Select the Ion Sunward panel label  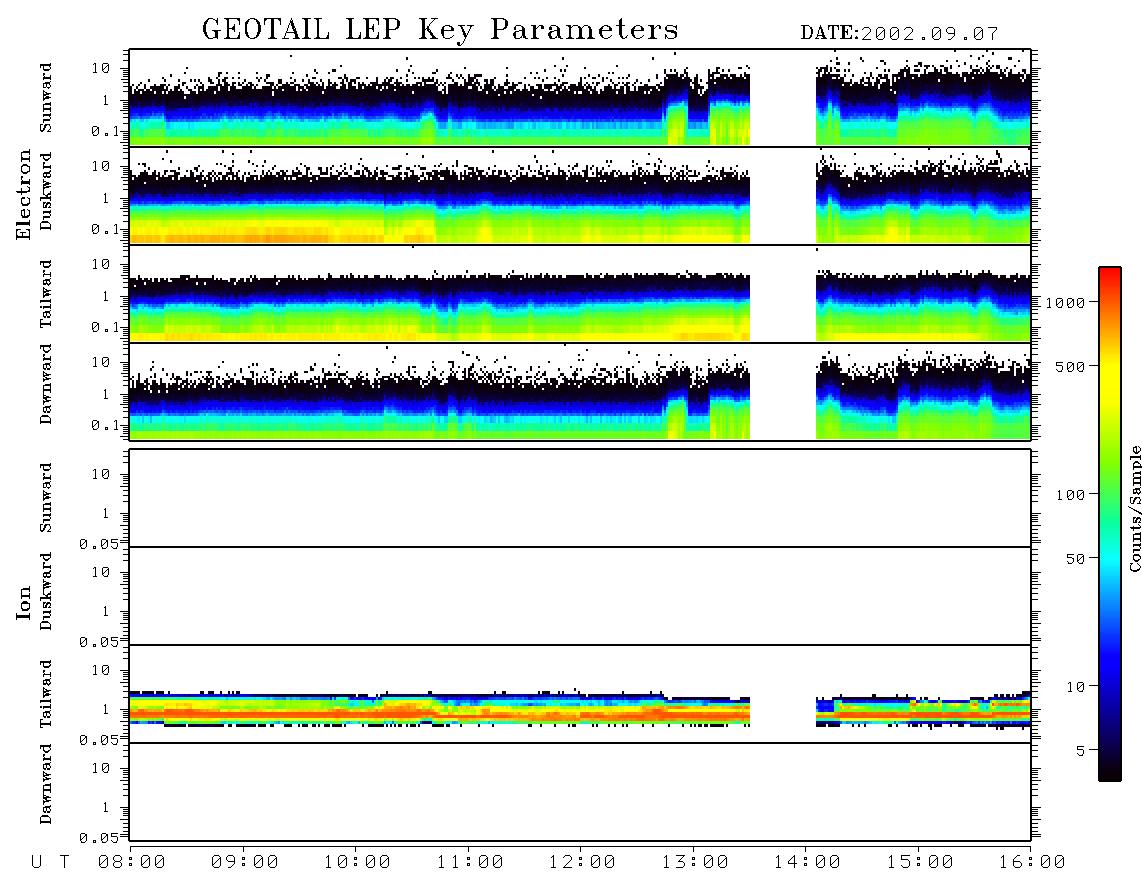(x=46, y=497)
